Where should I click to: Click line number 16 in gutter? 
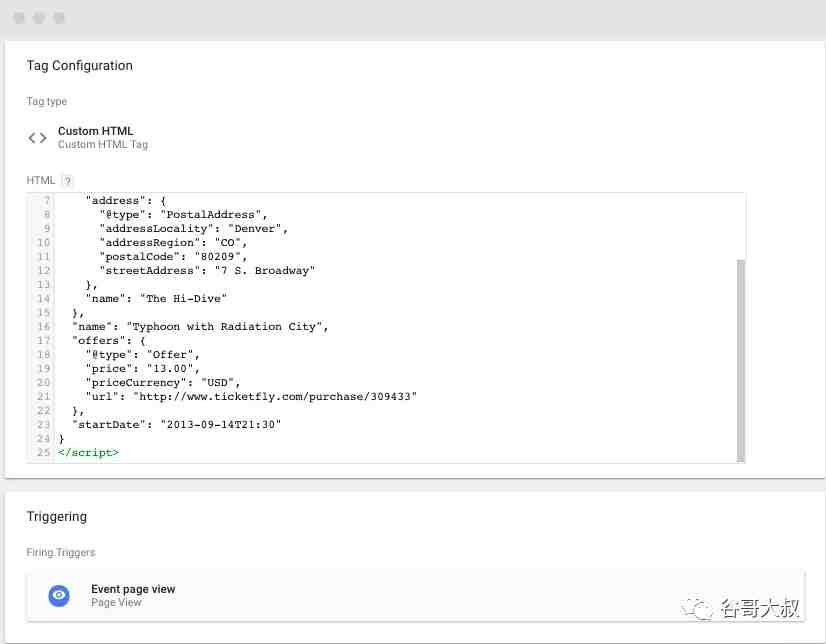click(x=43, y=326)
